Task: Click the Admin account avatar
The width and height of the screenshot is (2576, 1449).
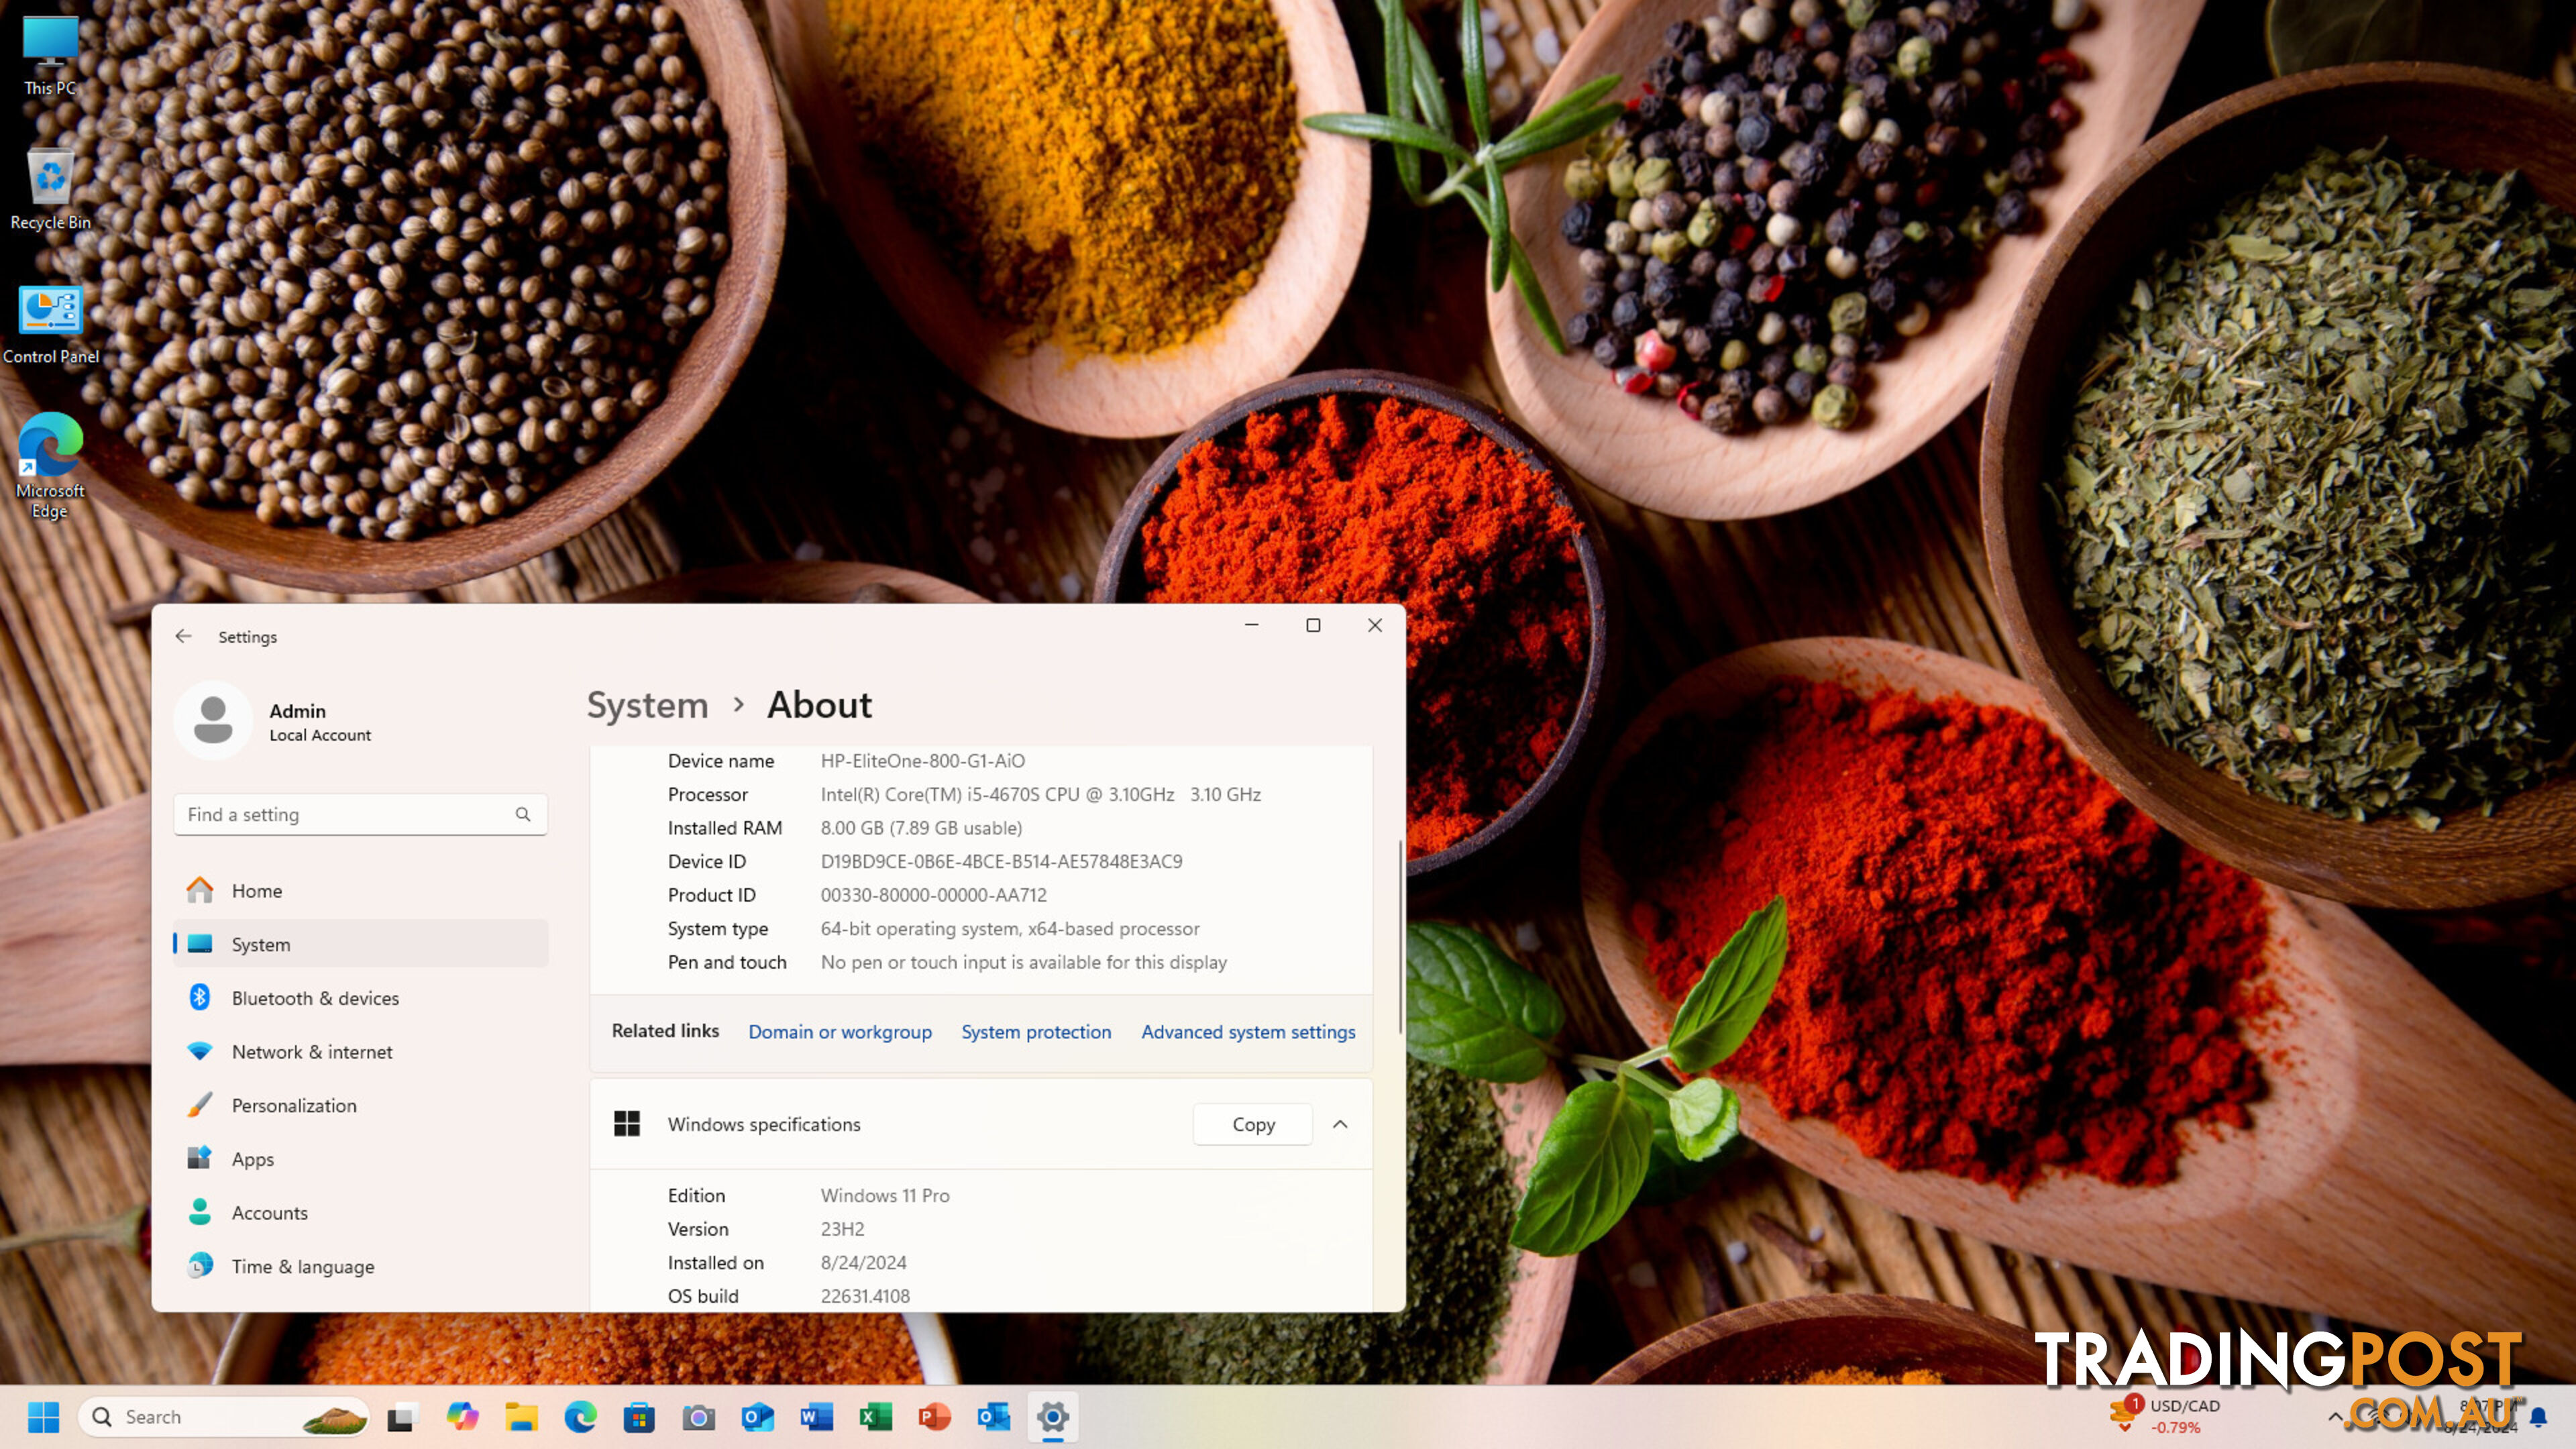Action: pyautogui.click(x=213, y=720)
